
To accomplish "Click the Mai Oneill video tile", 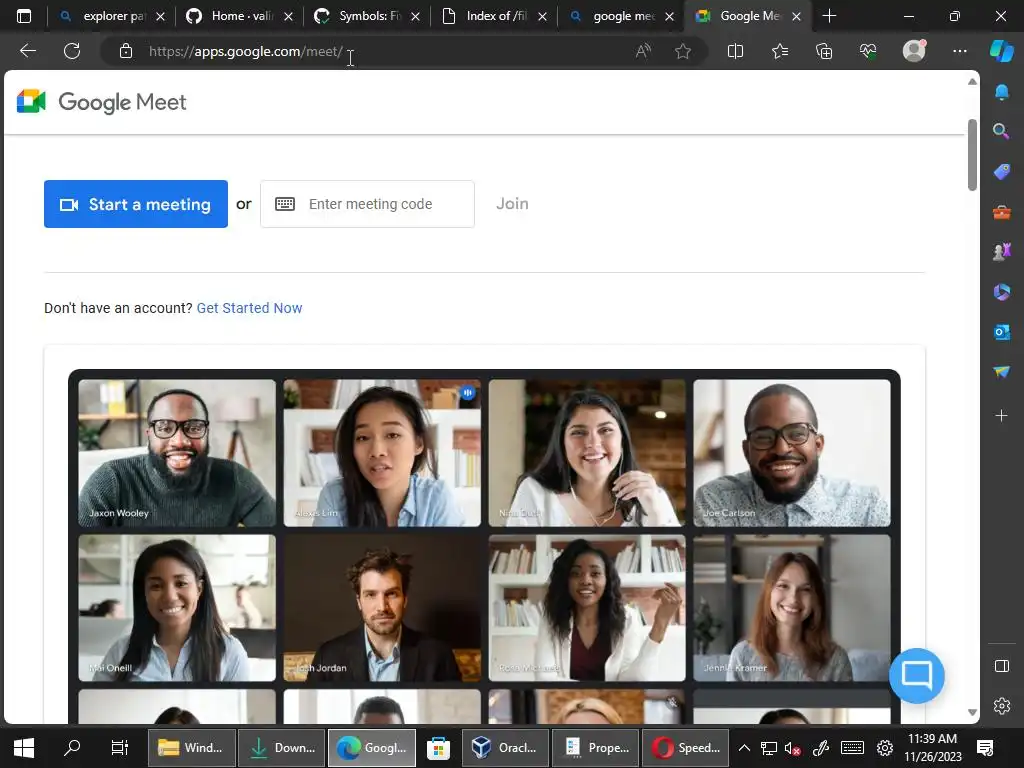I will pyautogui.click(x=177, y=608).
